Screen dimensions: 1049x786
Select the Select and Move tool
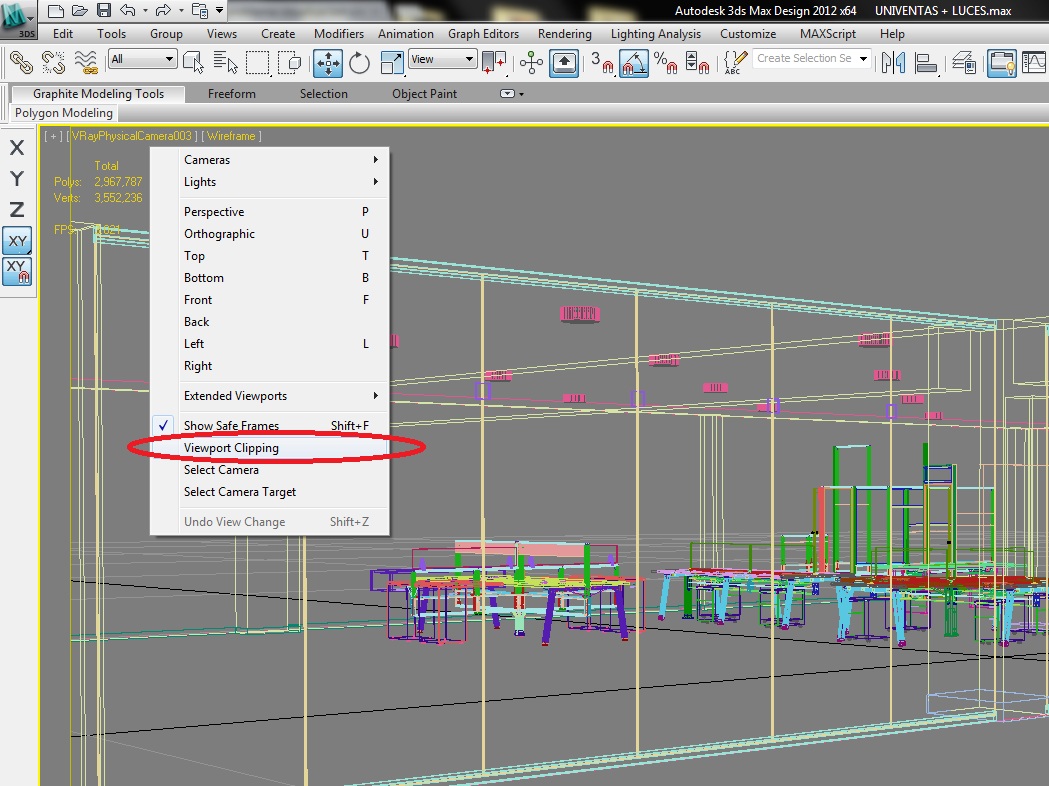328,63
